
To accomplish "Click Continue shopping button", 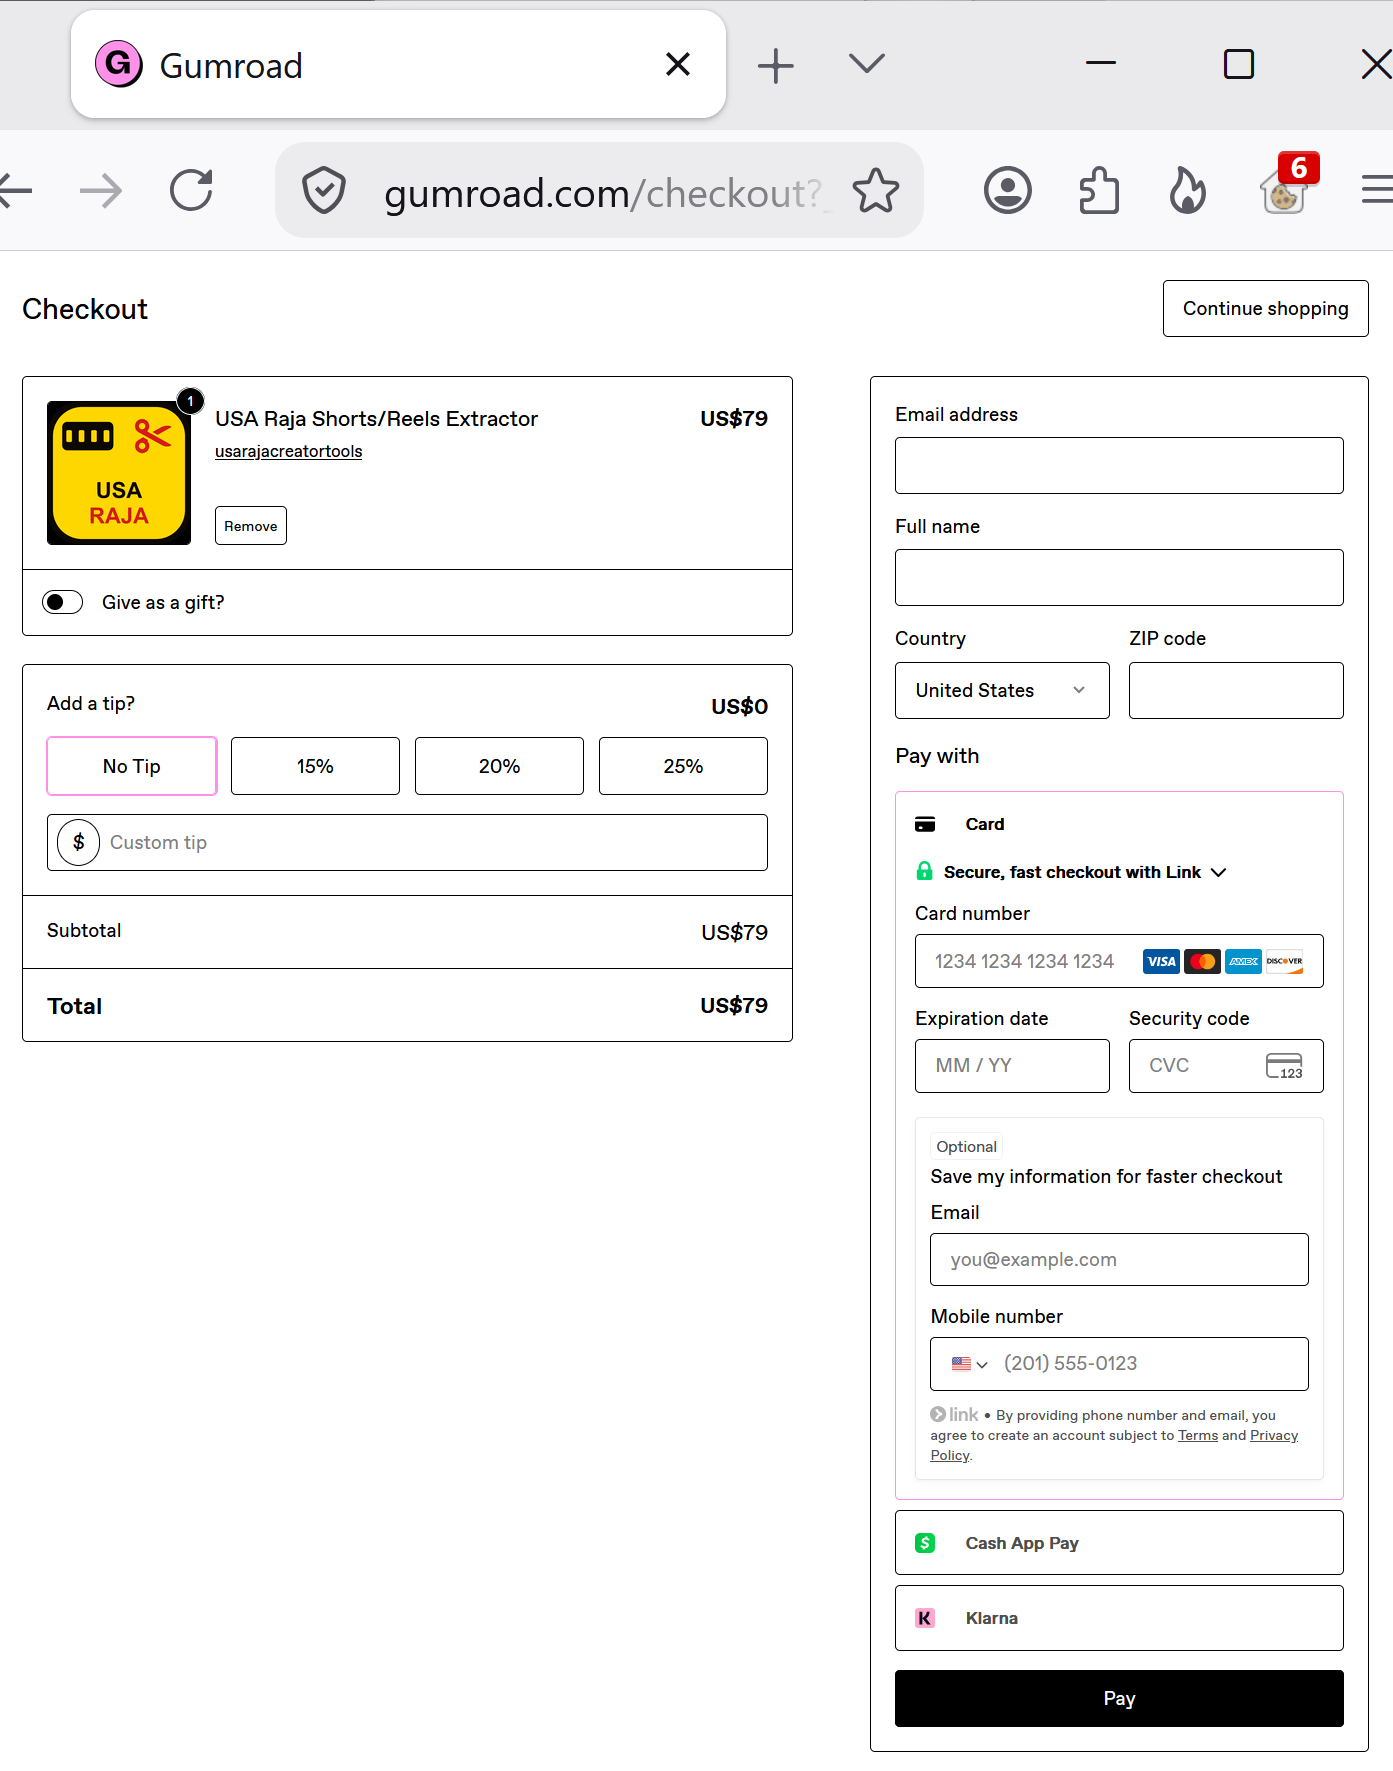I will tap(1265, 308).
